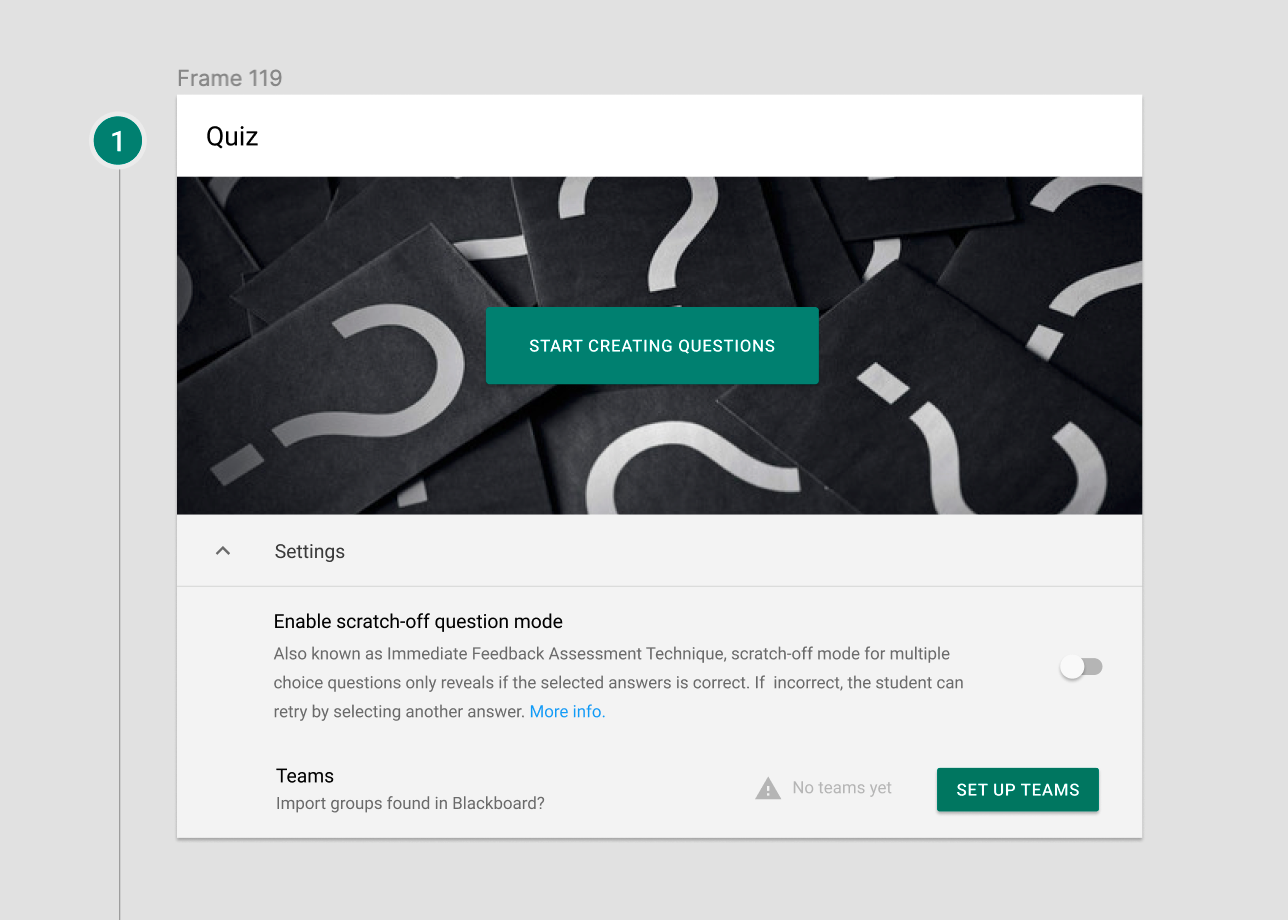Screen dimensions: 1288x920
Task: Click the green step 1 badge
Action: 118,141
